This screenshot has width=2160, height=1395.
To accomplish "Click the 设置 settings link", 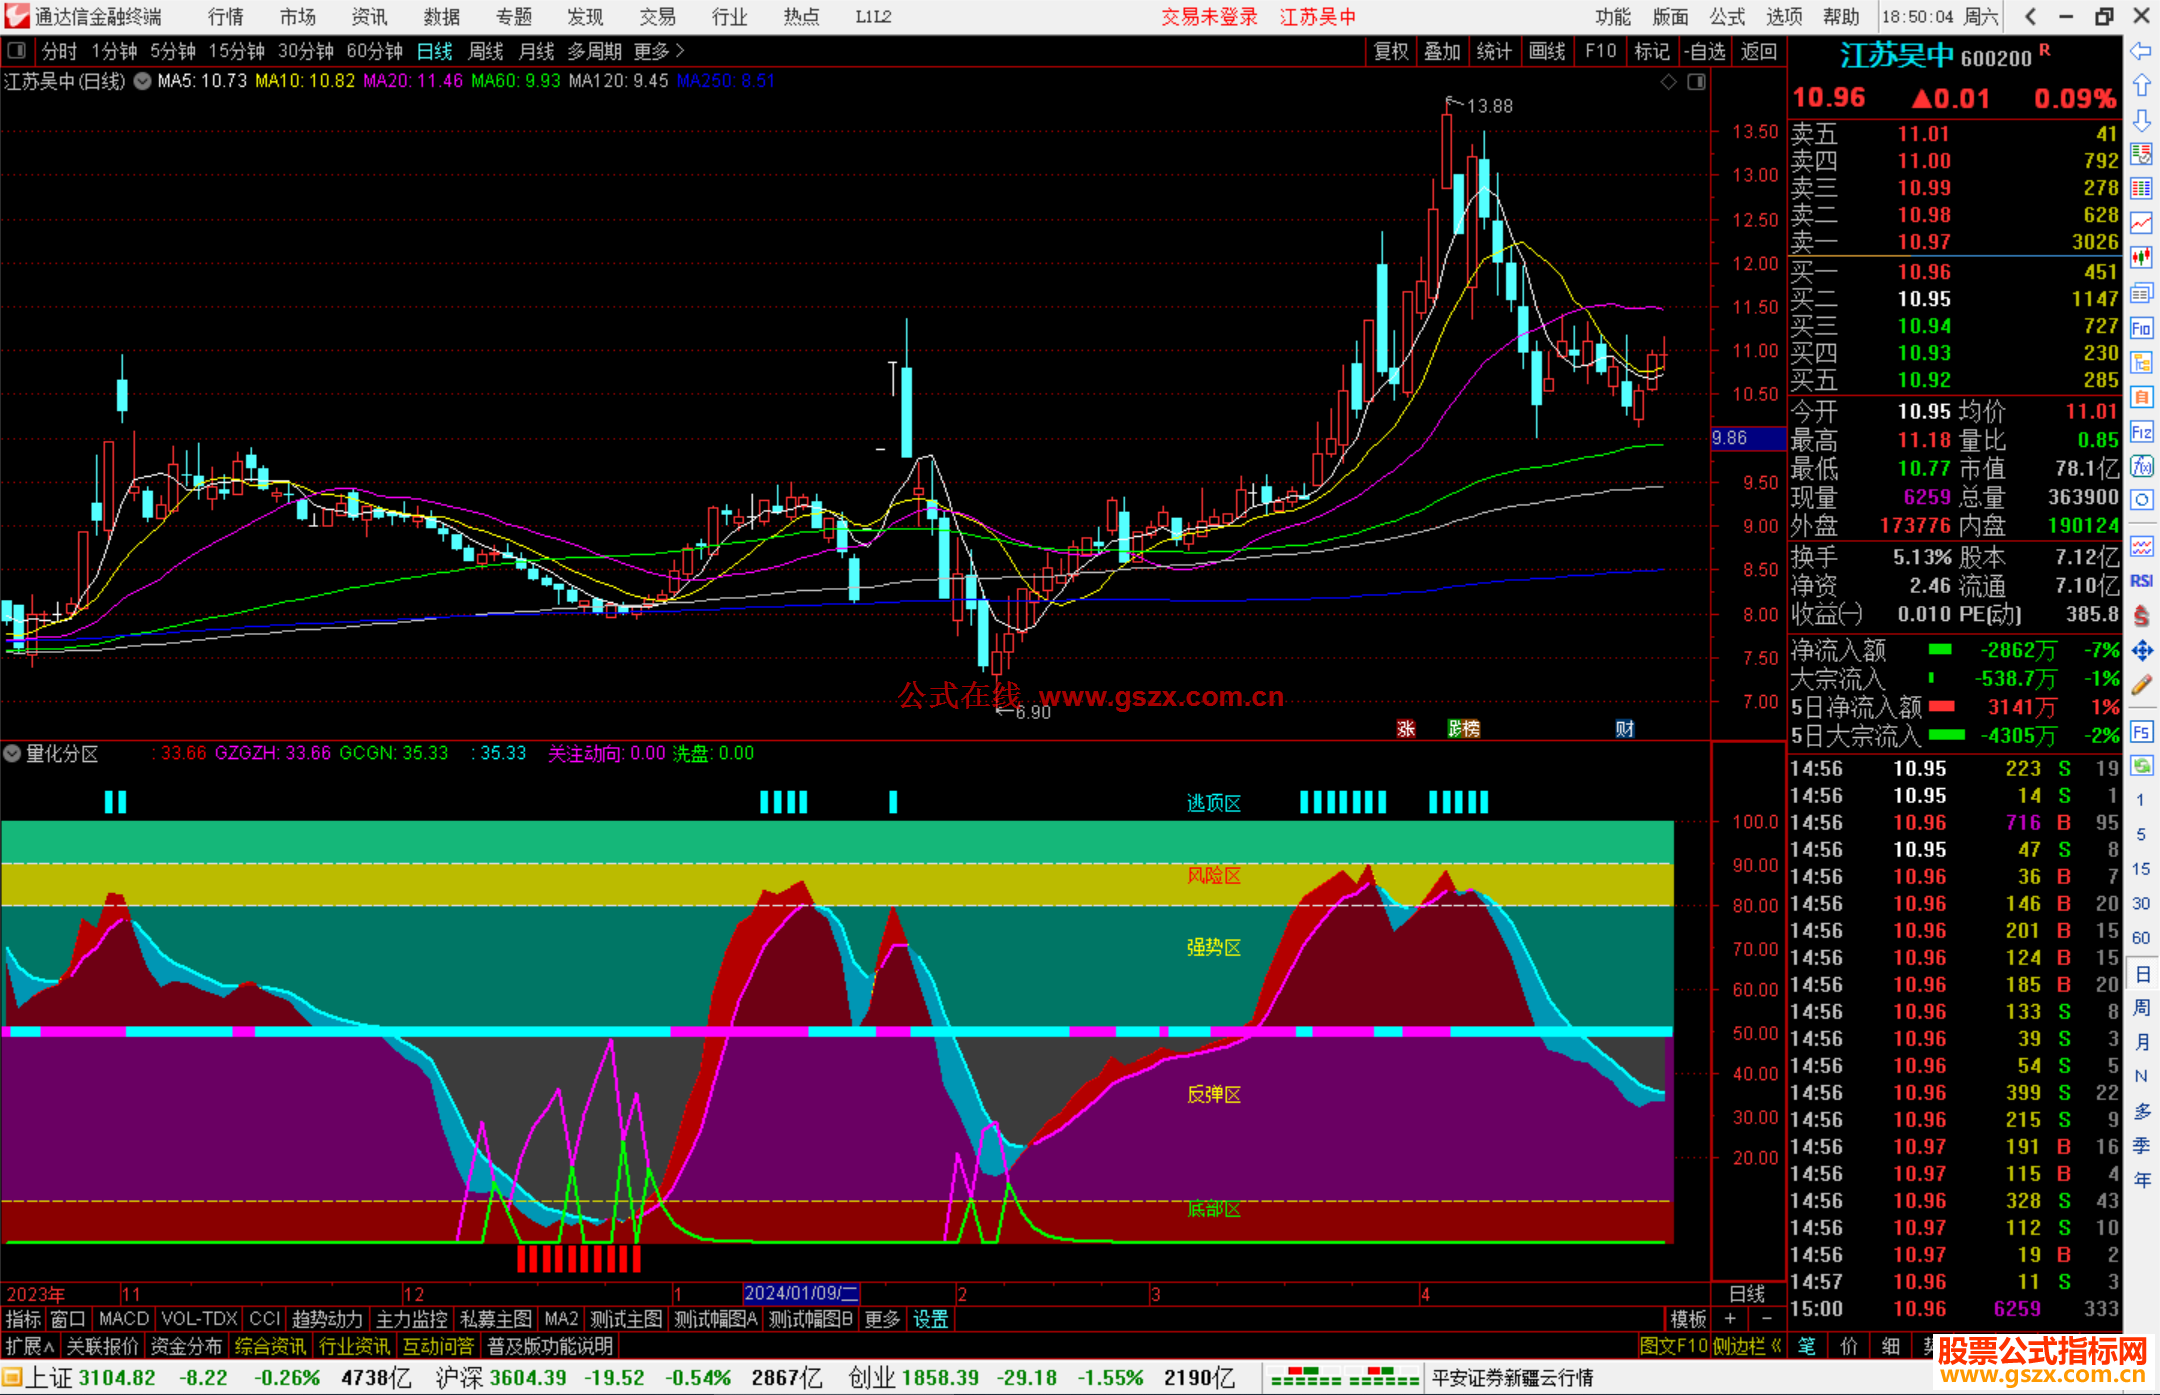I will tap(930, 1319).
